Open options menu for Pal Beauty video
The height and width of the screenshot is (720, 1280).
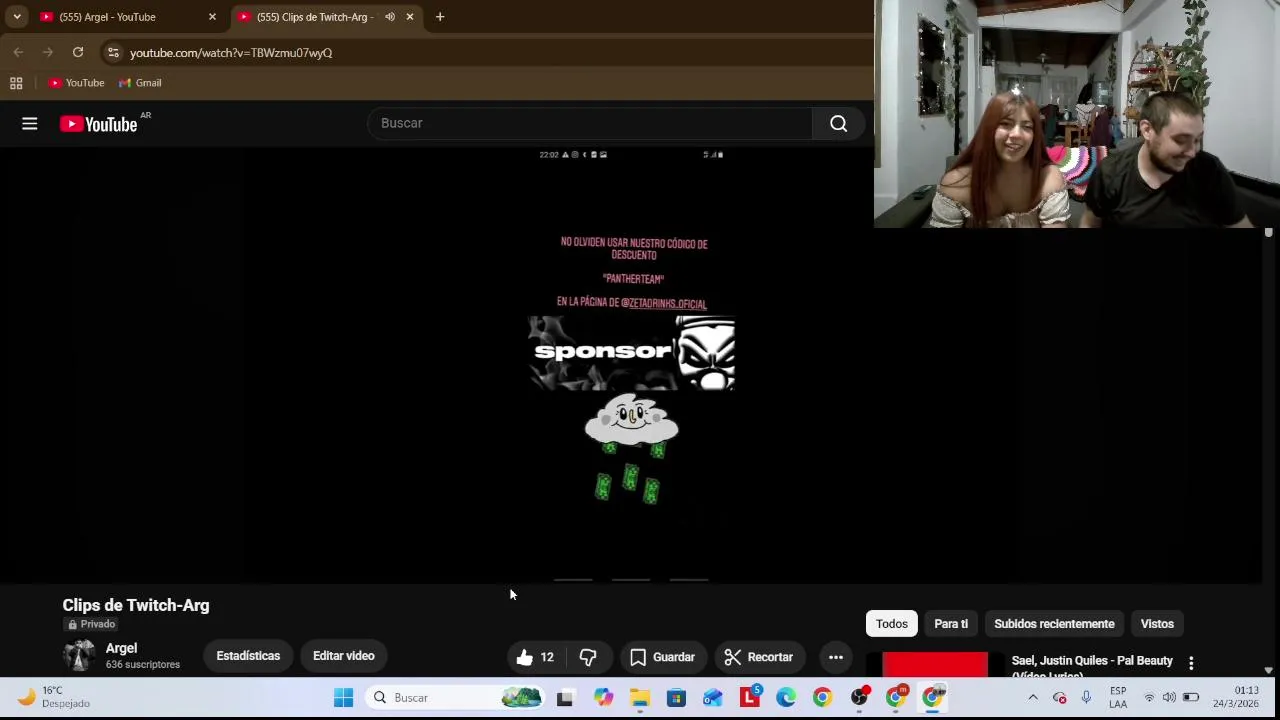(x=1191, y=663)
